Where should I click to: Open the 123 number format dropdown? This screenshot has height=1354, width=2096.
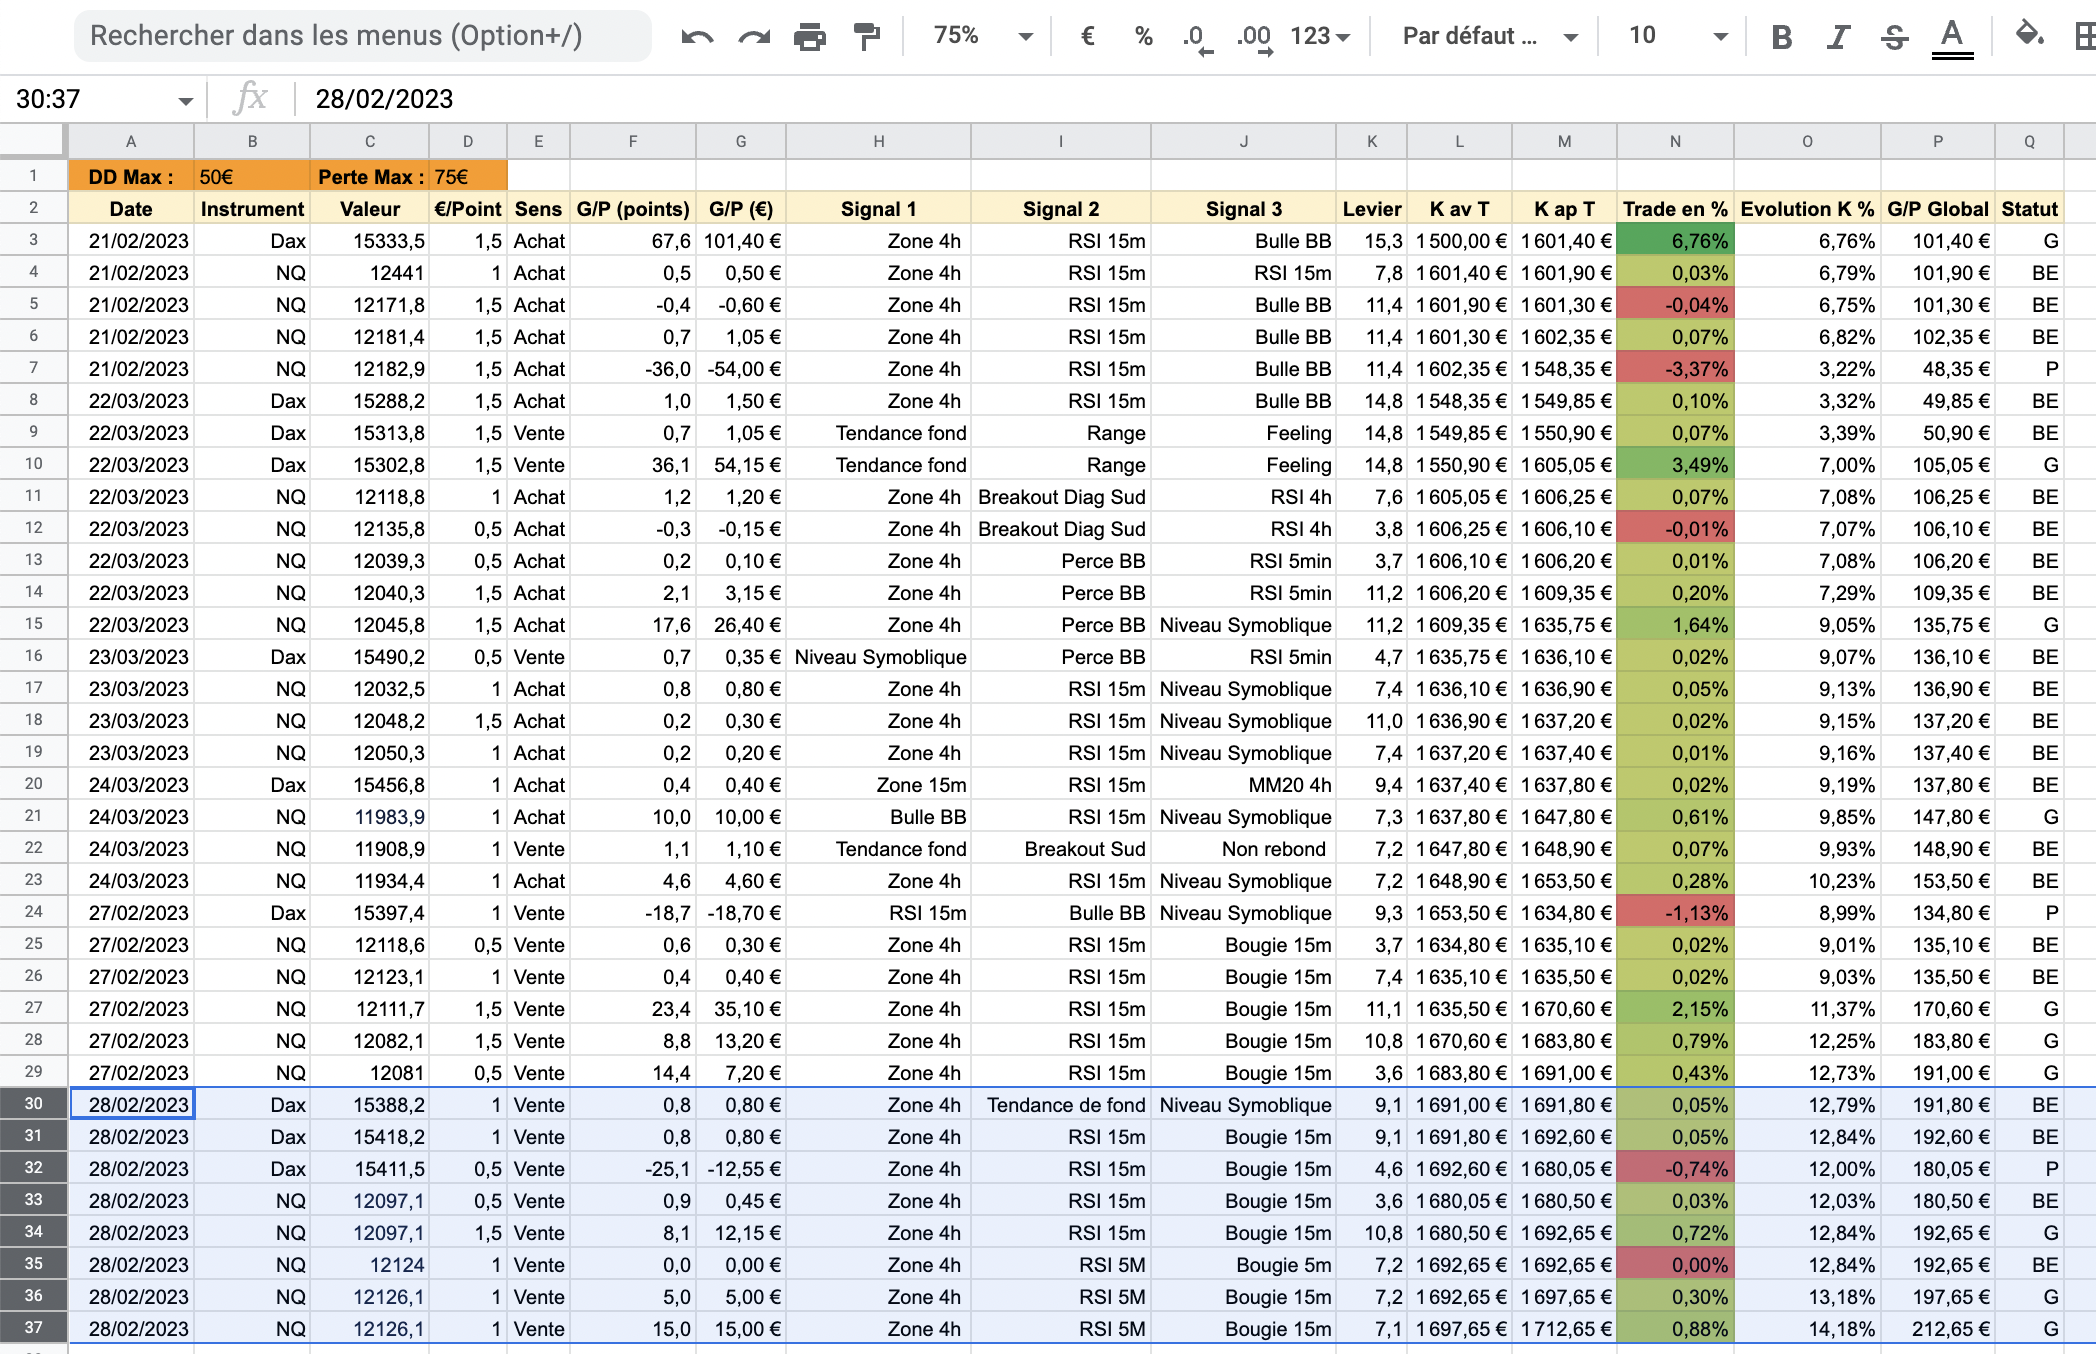(x=1320, y=37)
